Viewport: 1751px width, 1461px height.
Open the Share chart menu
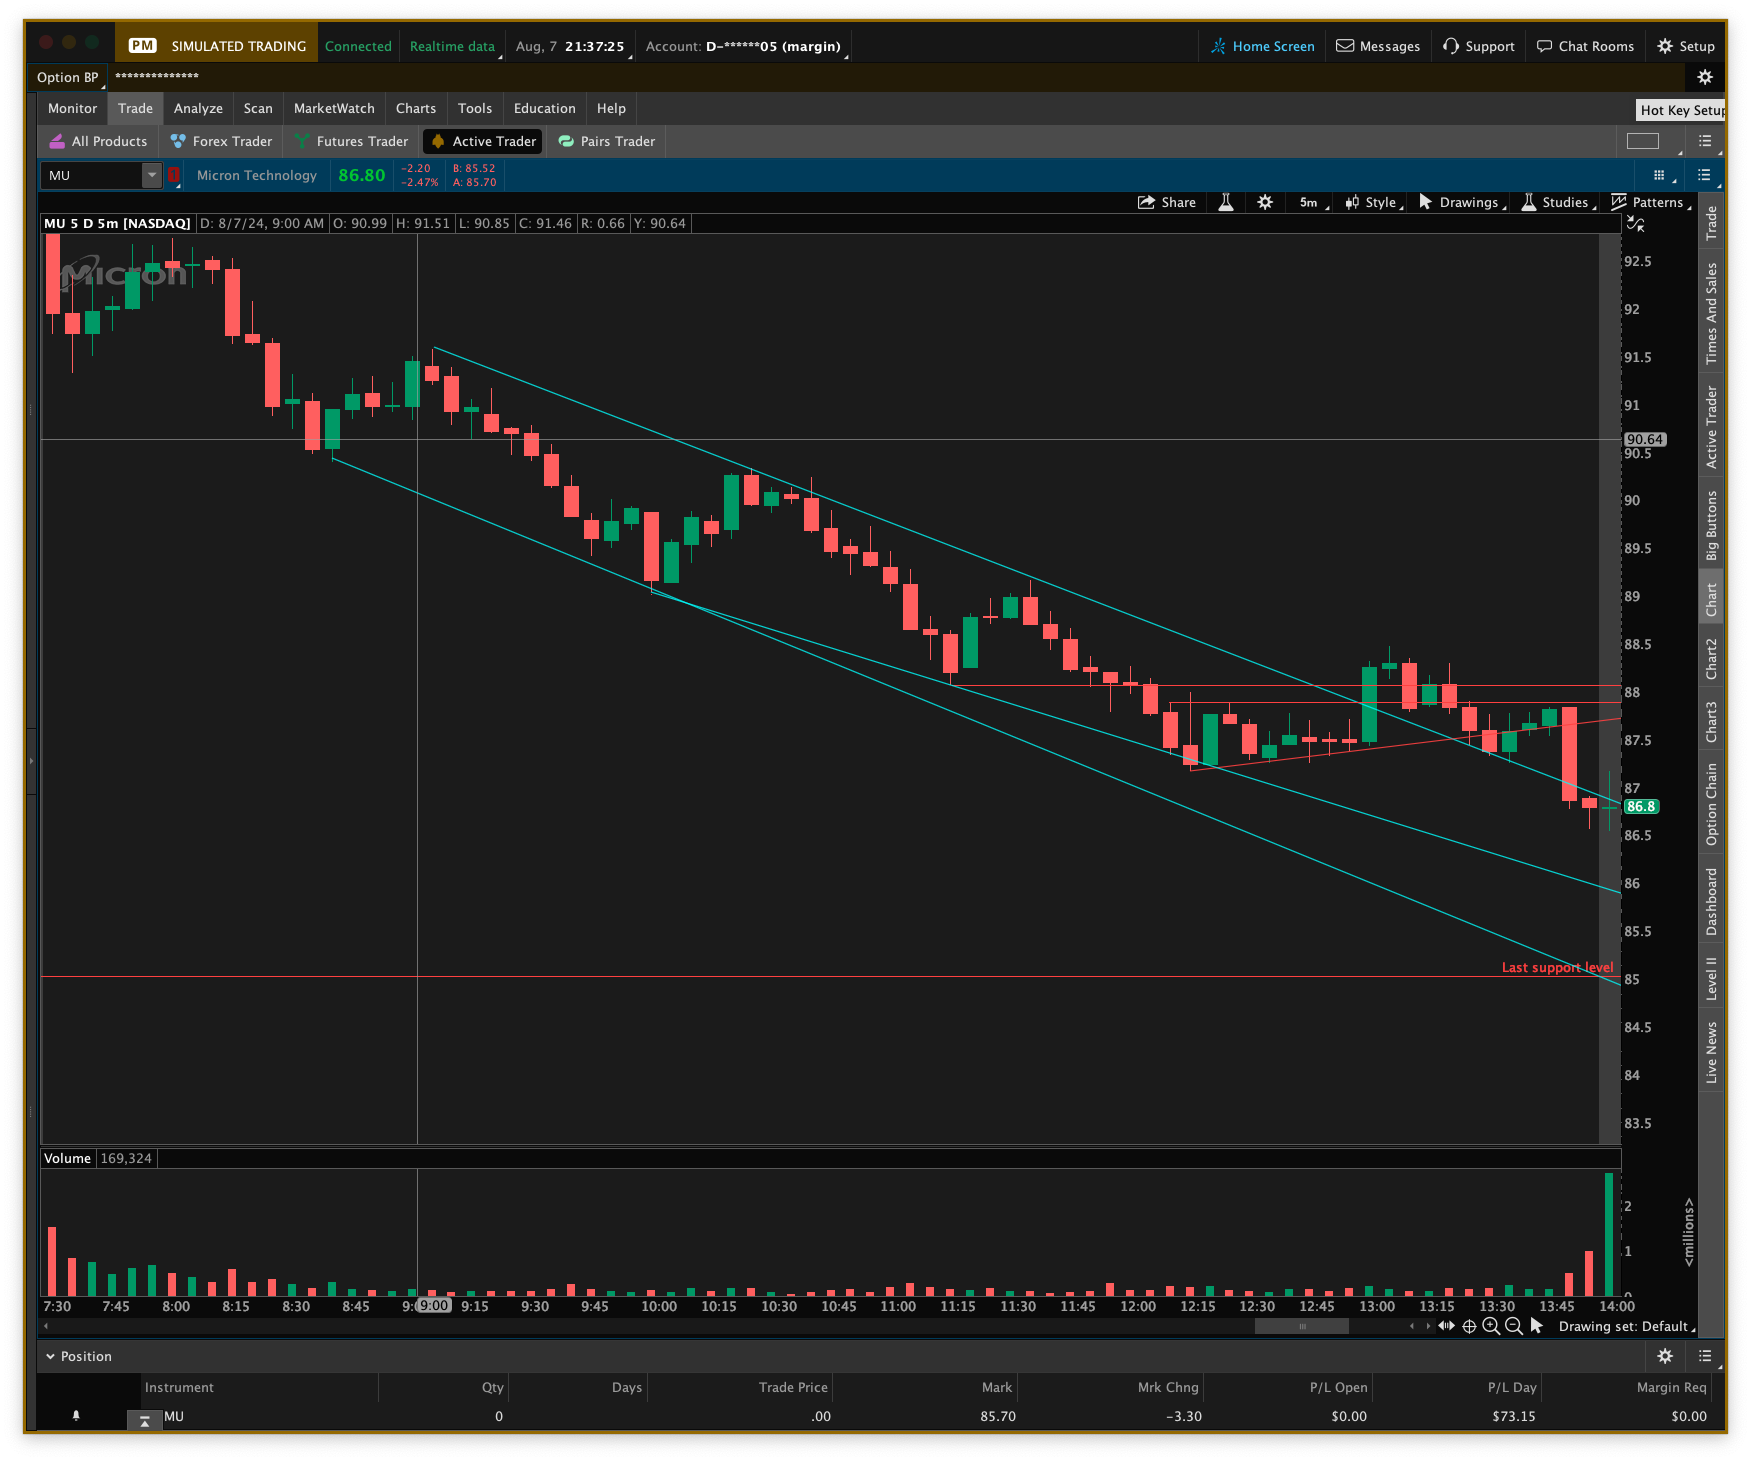1168,202
